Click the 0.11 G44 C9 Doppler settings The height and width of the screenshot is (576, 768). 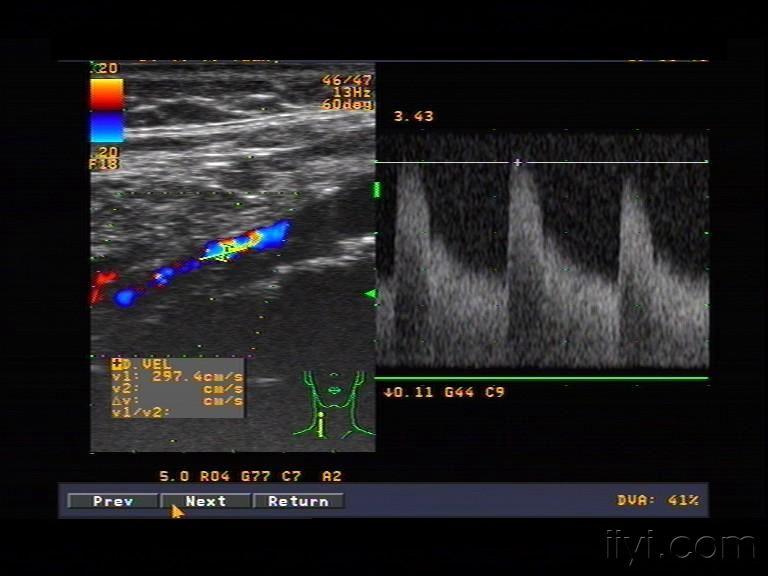(x=444, y=392)
